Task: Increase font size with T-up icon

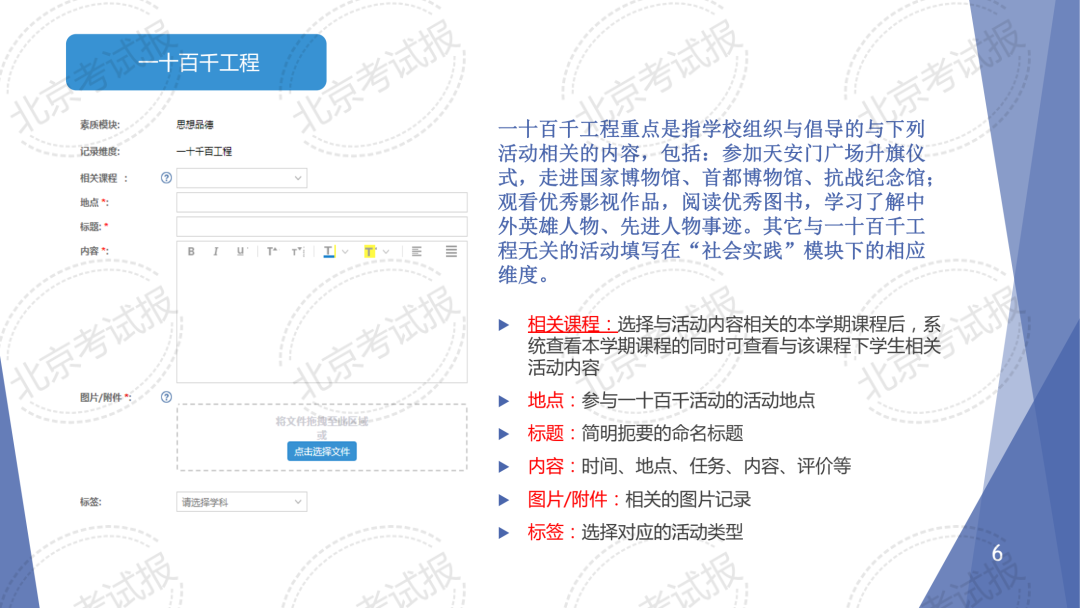Action: click(x=271, y=252)
